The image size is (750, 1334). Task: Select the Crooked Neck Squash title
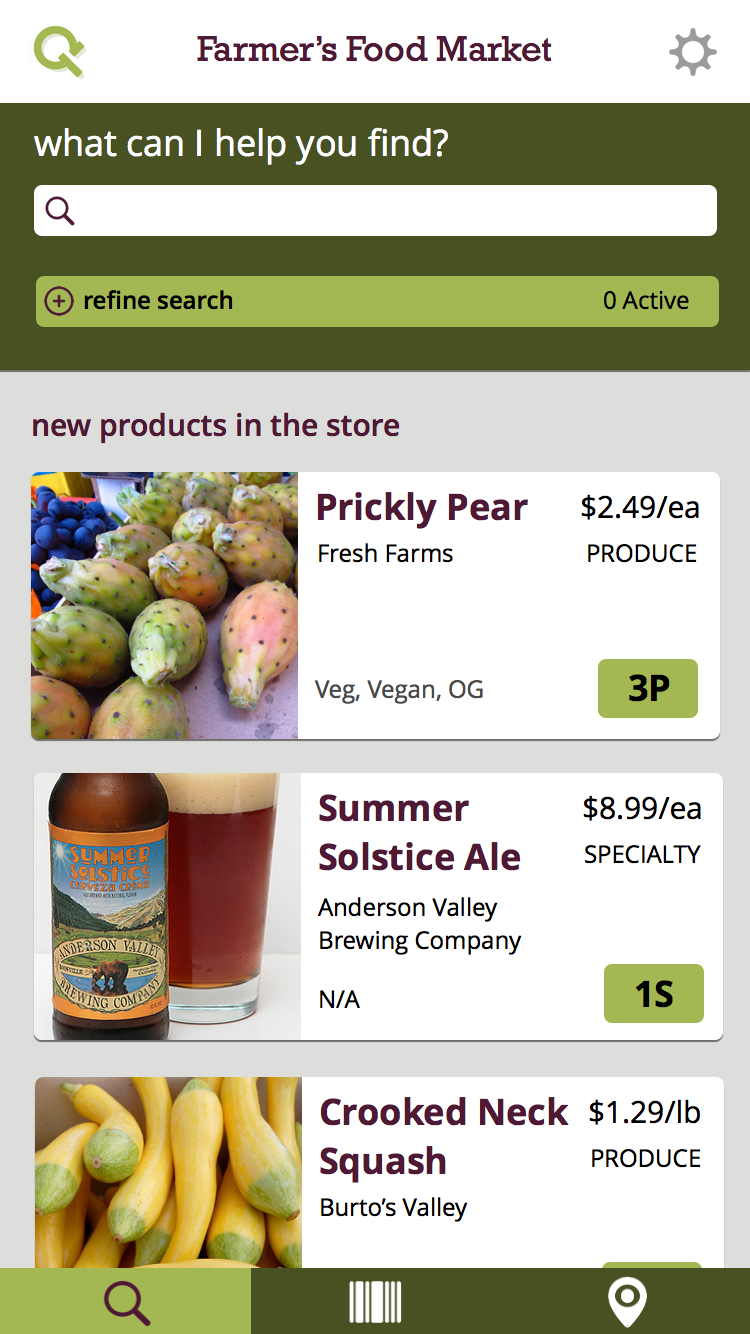442,1136
